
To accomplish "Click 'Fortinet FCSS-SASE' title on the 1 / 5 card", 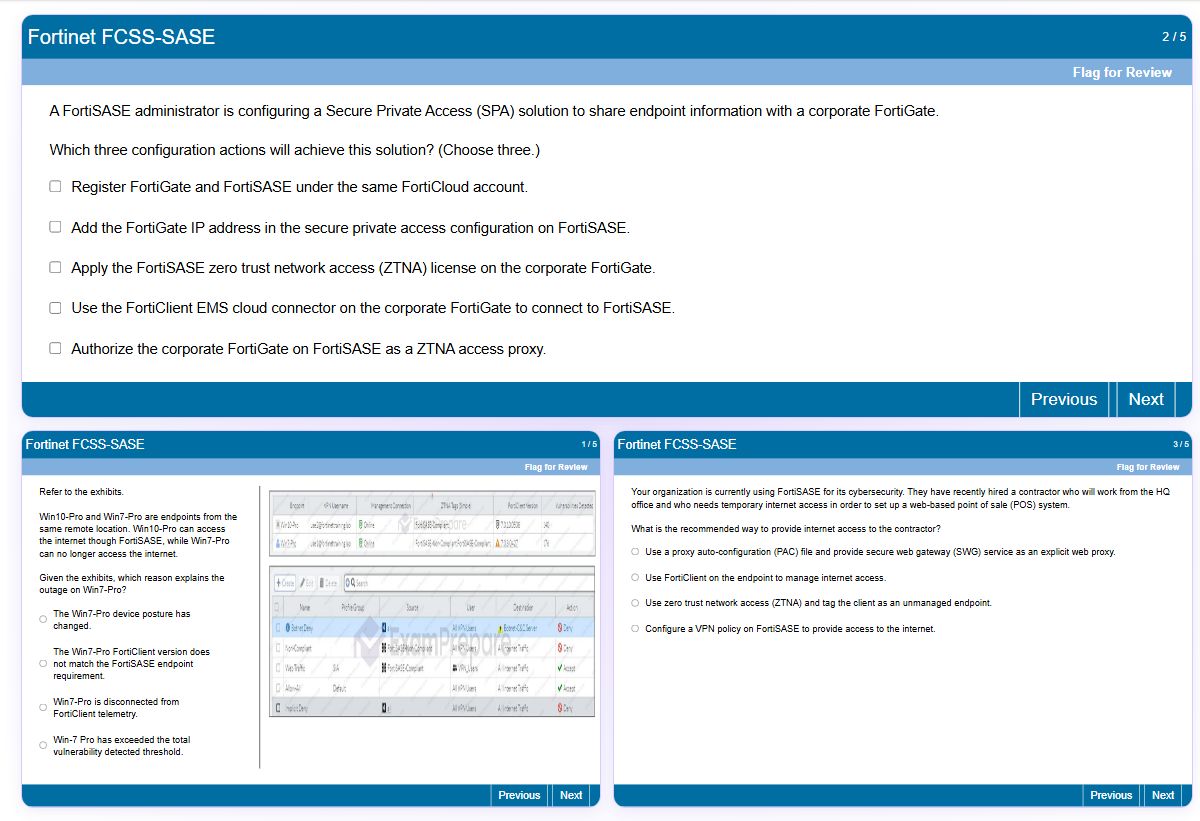I will tap(85, 444).
